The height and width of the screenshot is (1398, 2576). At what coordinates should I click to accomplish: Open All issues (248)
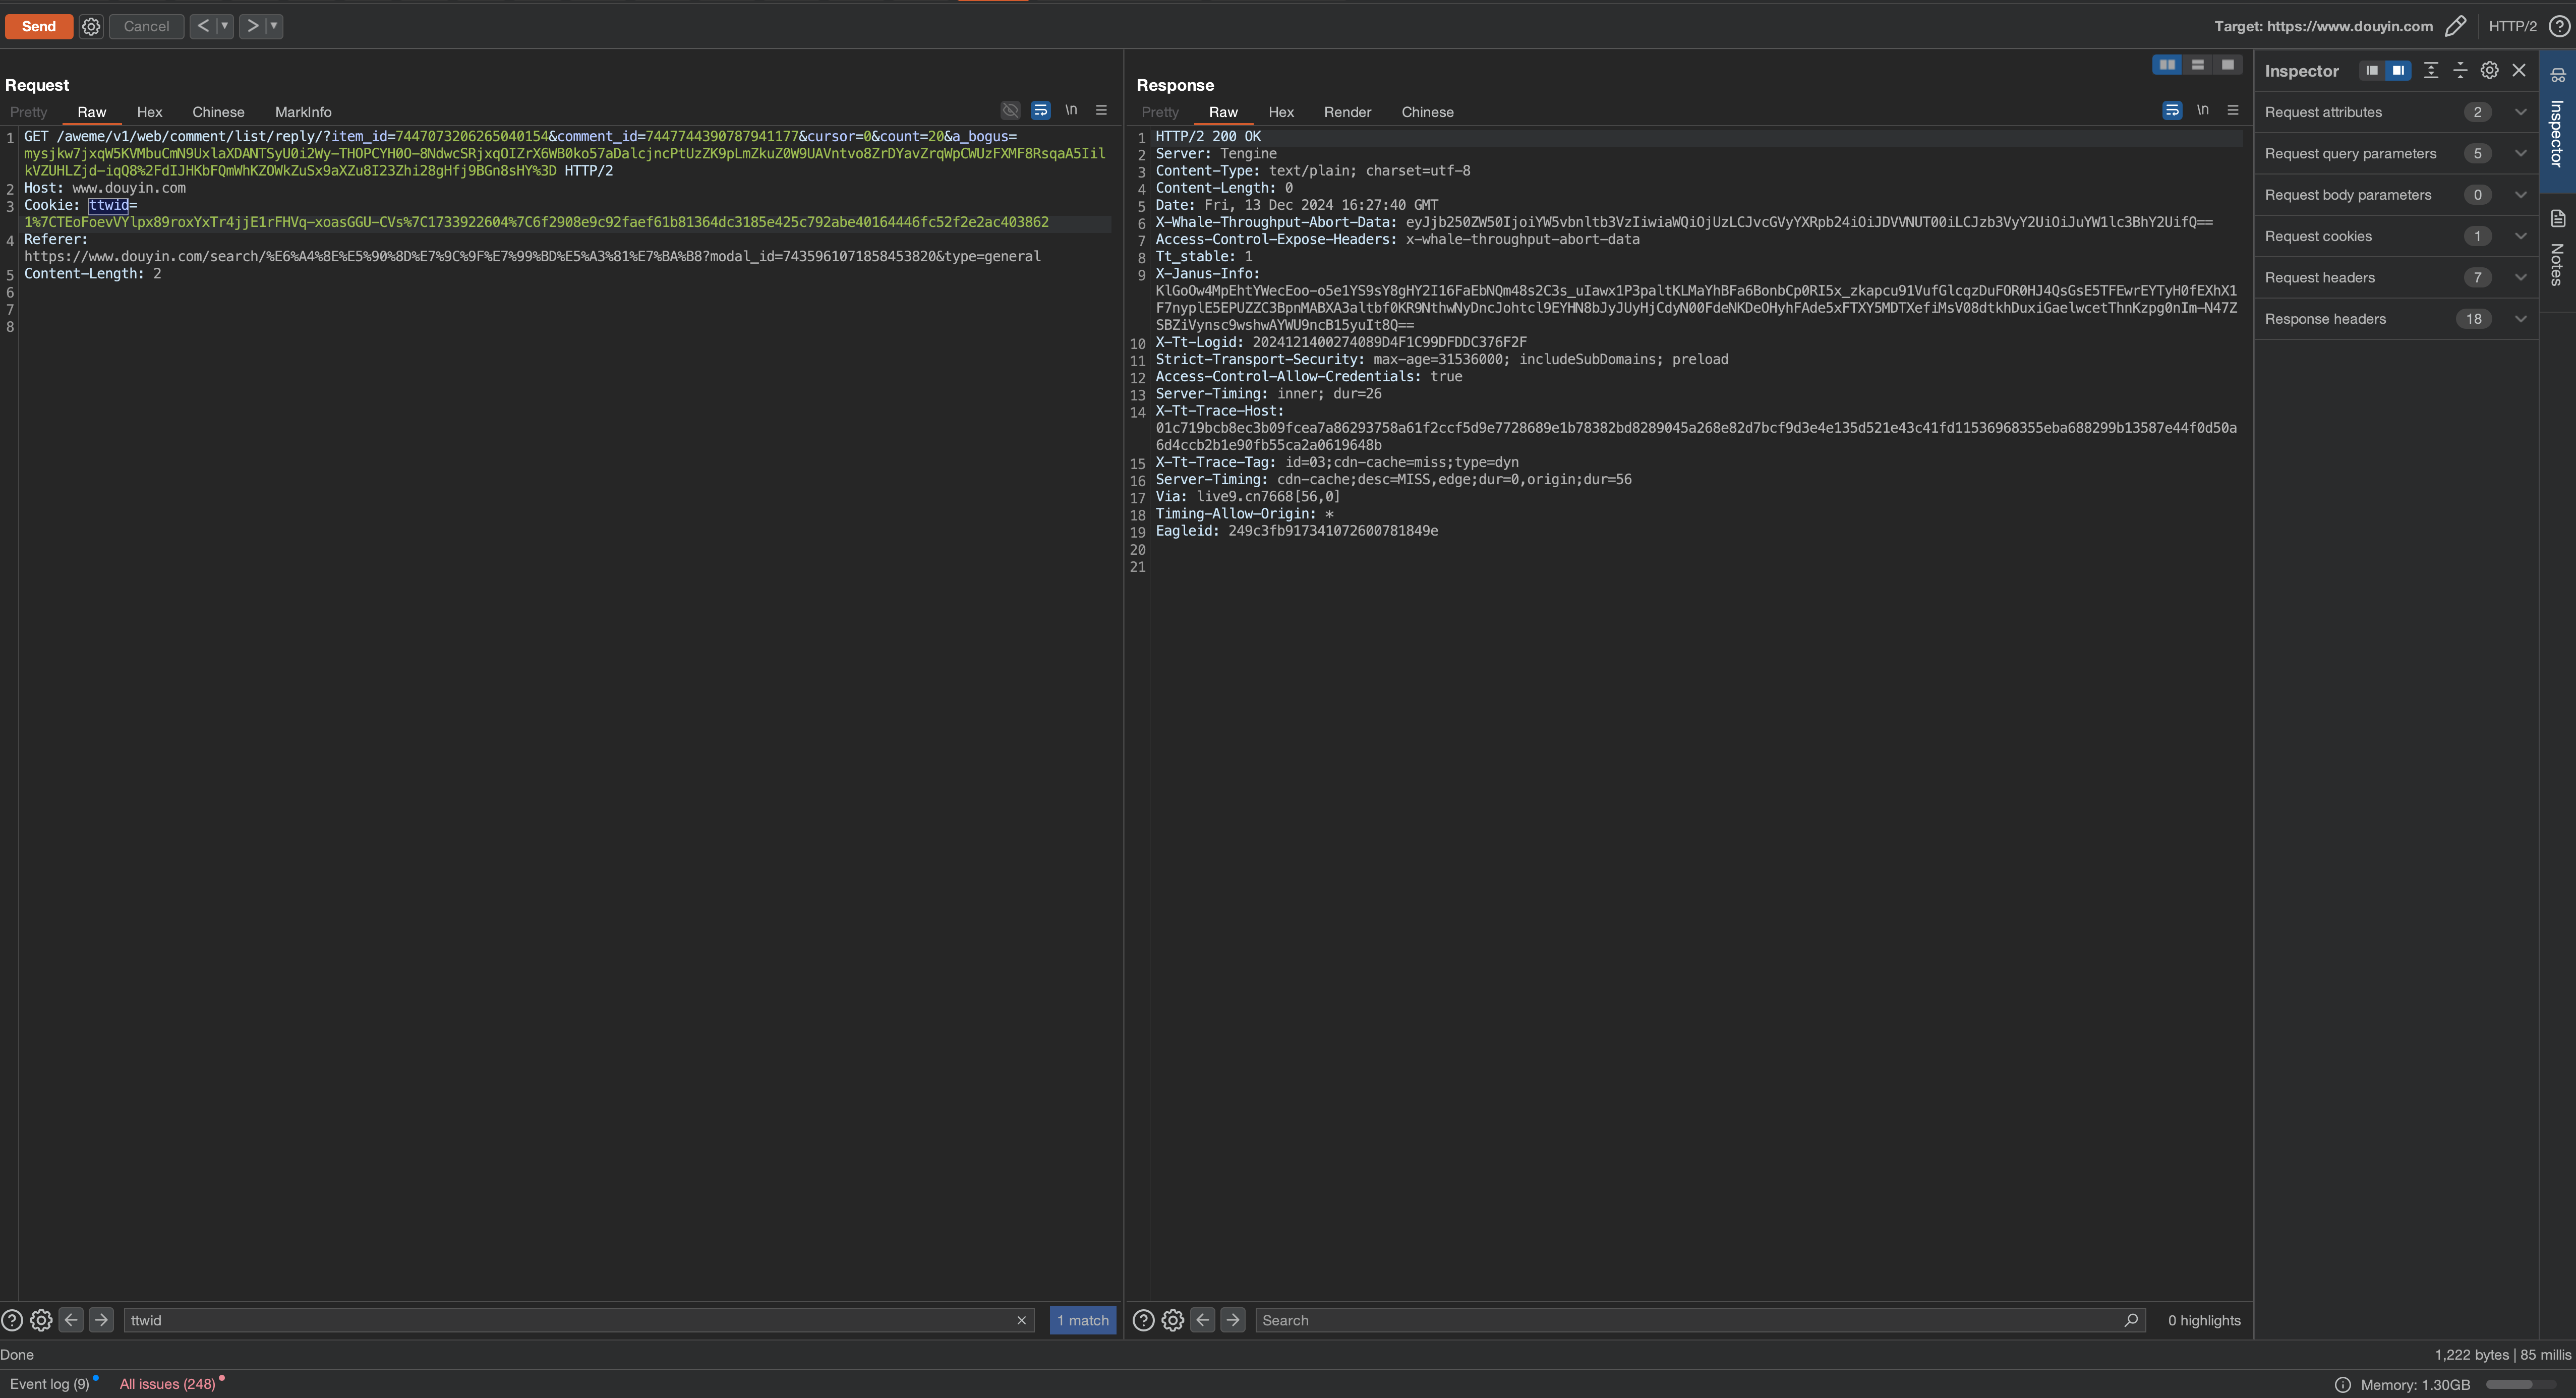pyautogui.click(x=168, y=1384)
